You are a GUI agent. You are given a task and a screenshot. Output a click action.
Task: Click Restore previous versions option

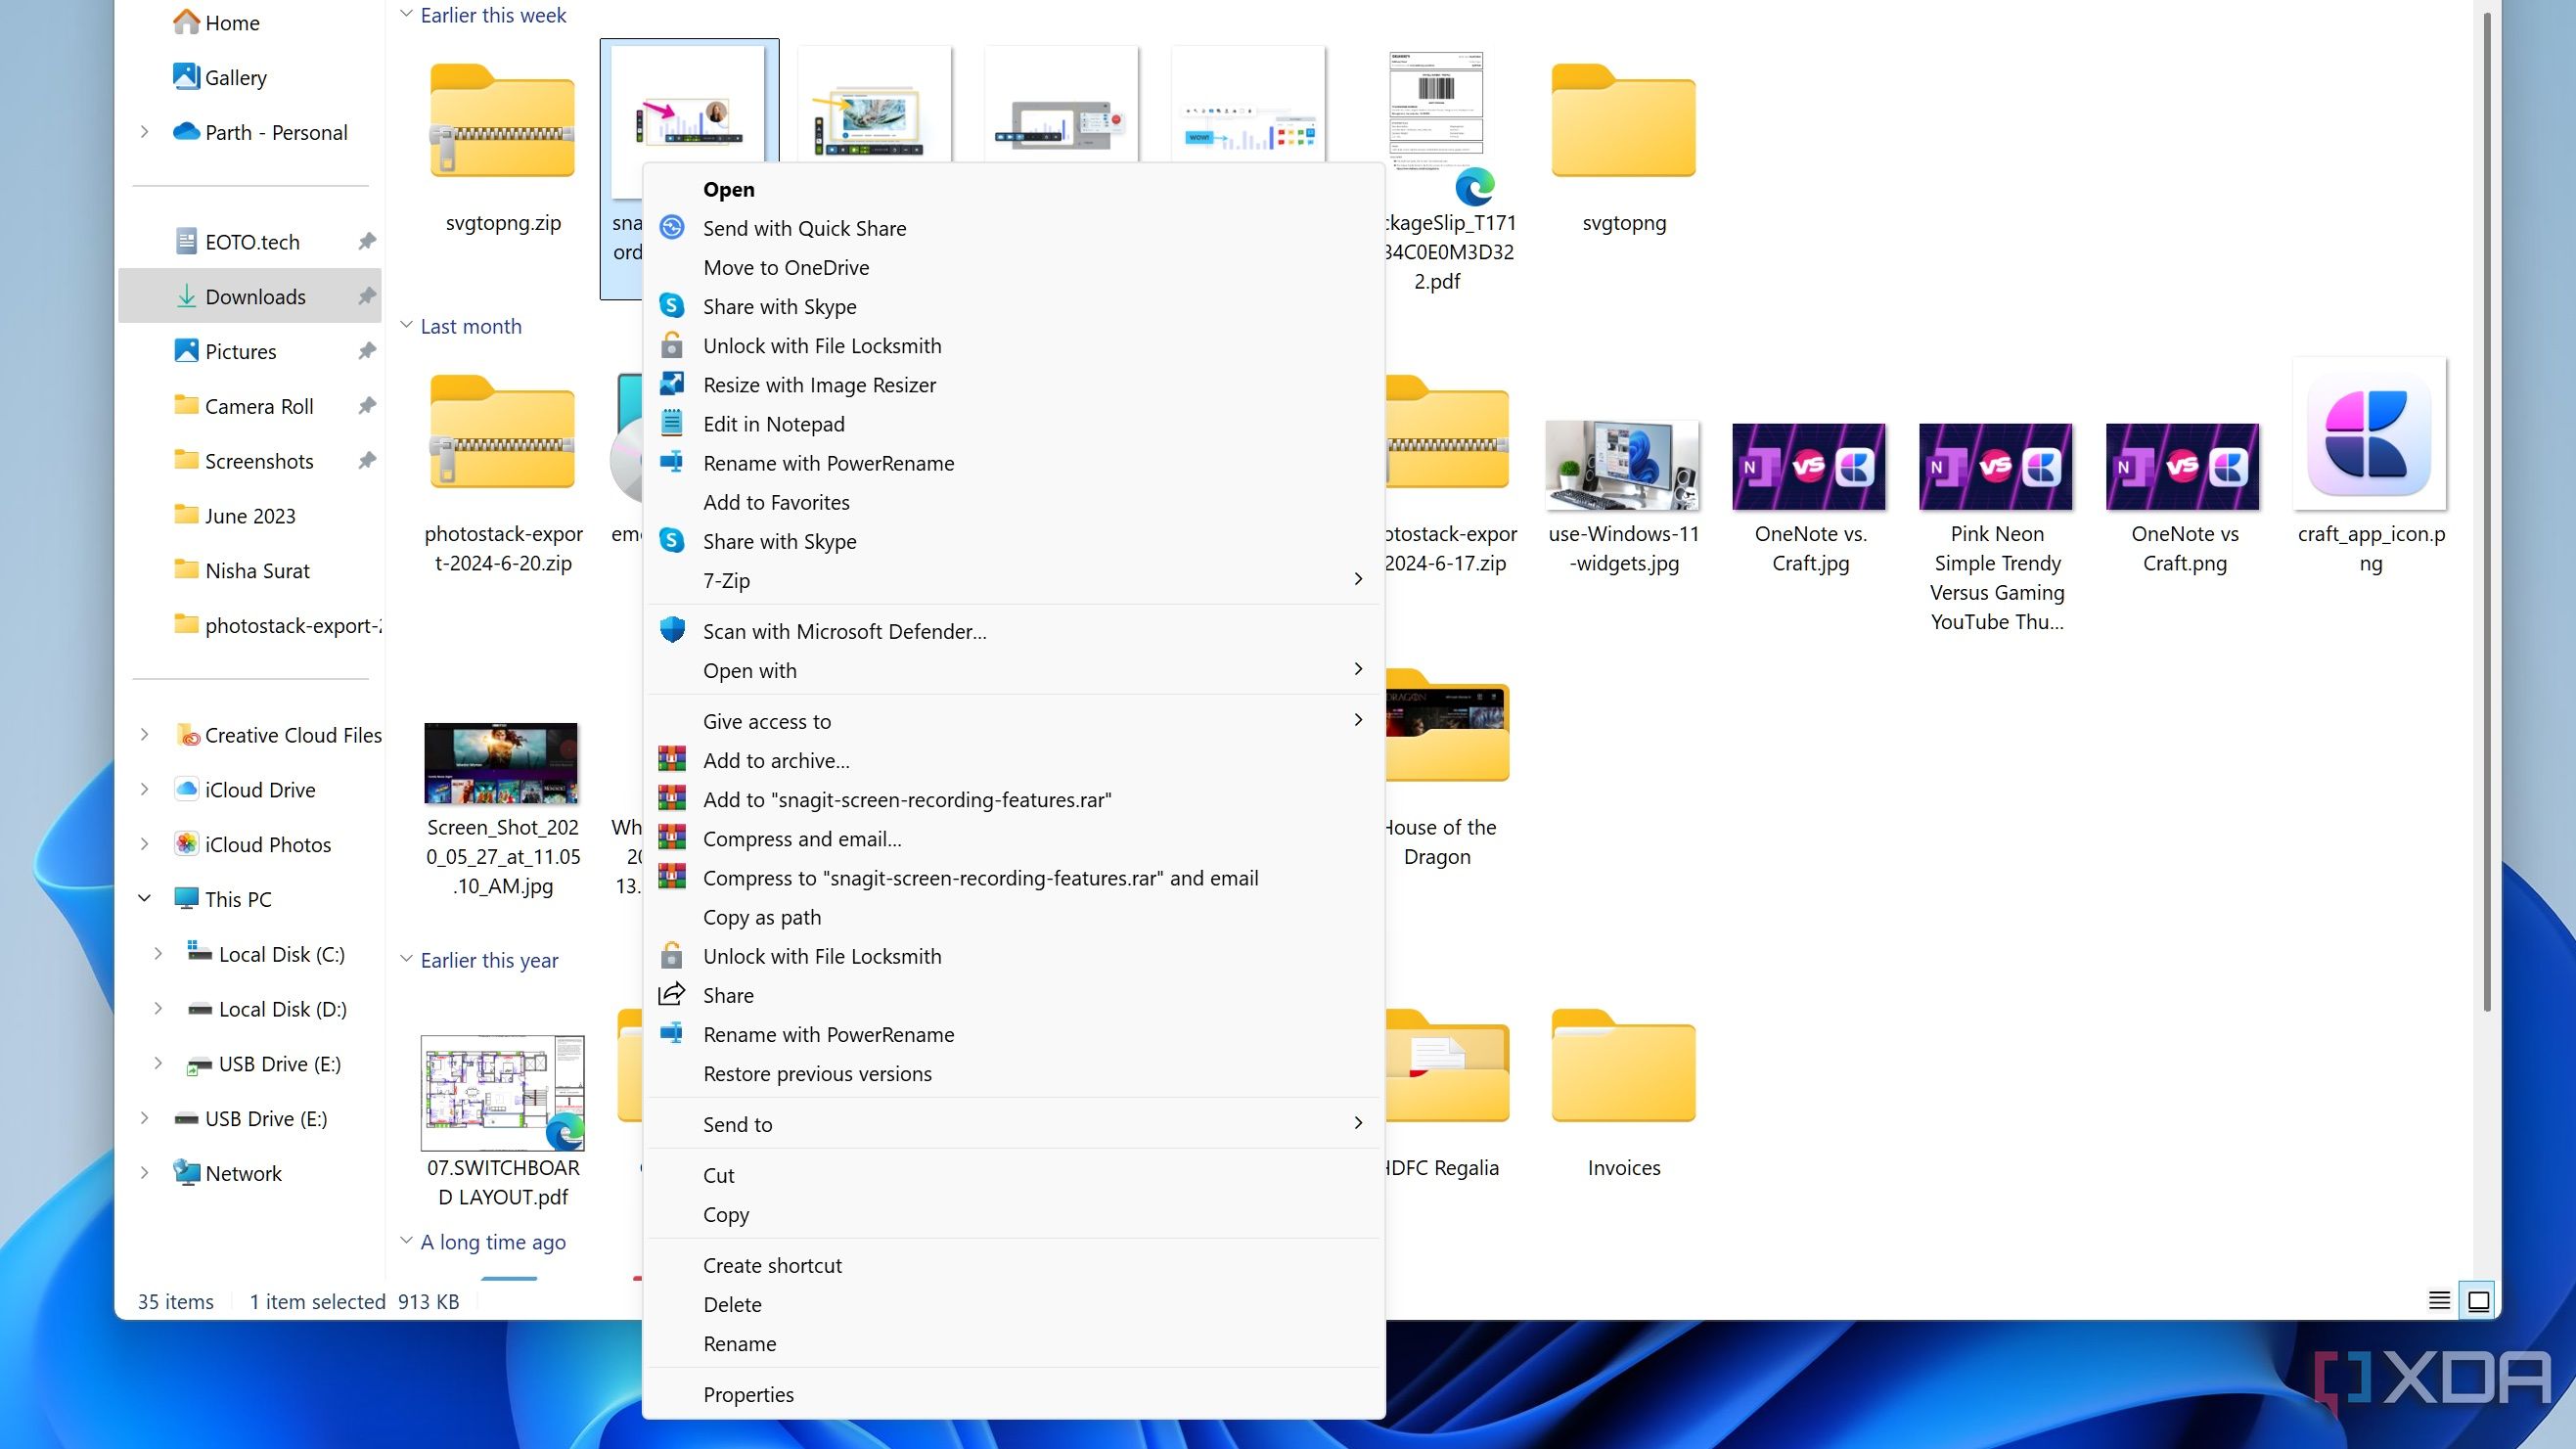[816, 1072]
